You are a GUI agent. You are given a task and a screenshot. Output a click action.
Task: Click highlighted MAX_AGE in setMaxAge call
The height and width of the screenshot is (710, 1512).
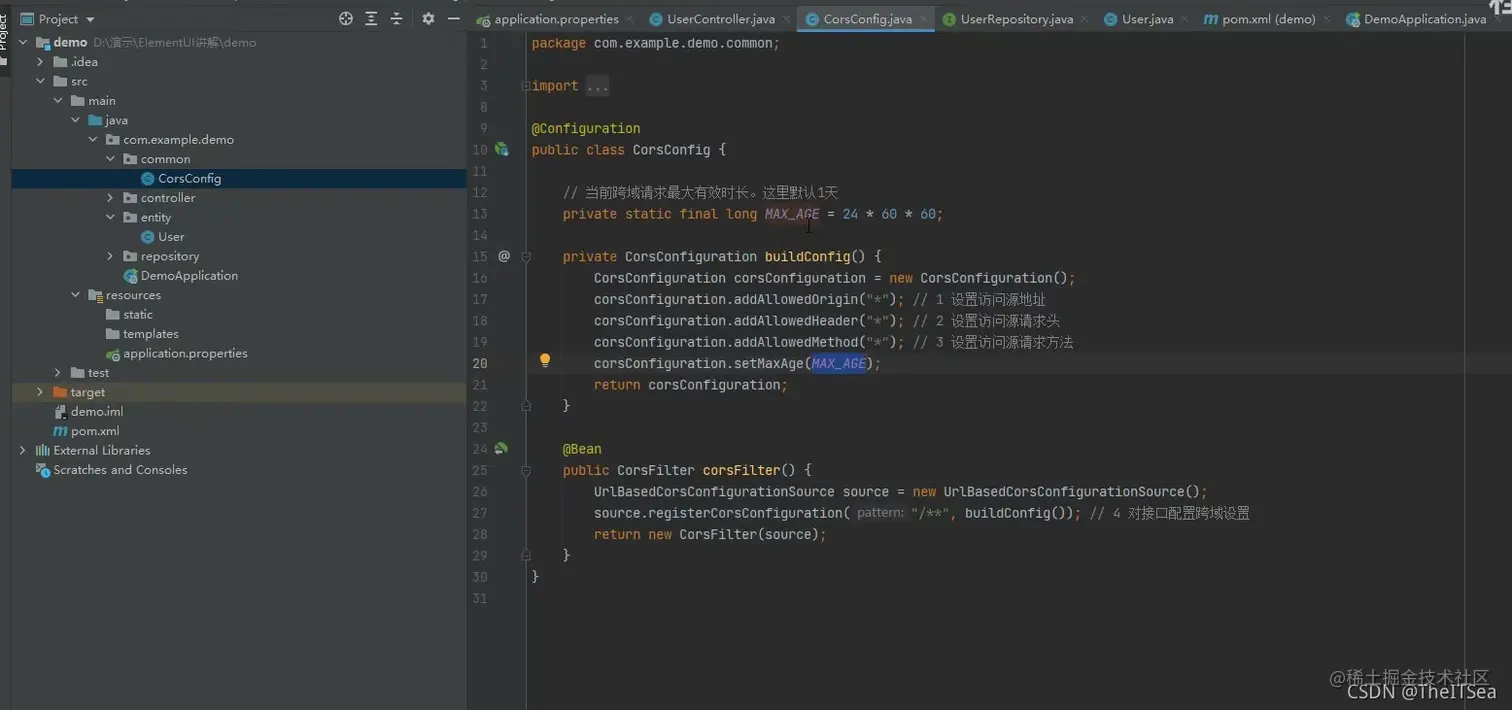tap(838, 363)
